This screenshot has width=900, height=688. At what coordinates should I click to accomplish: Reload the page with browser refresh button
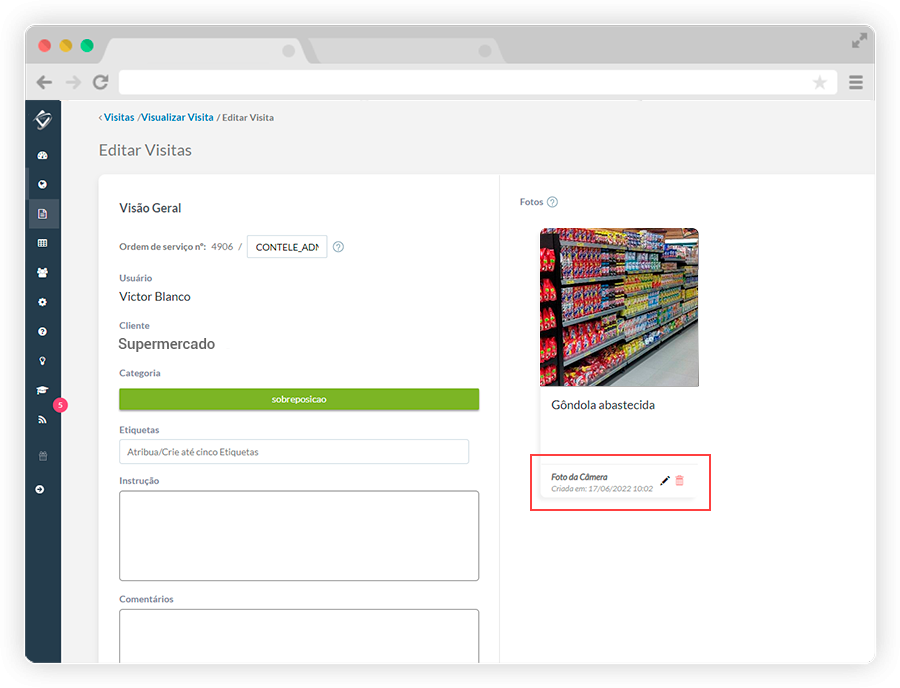coord(100,82)
